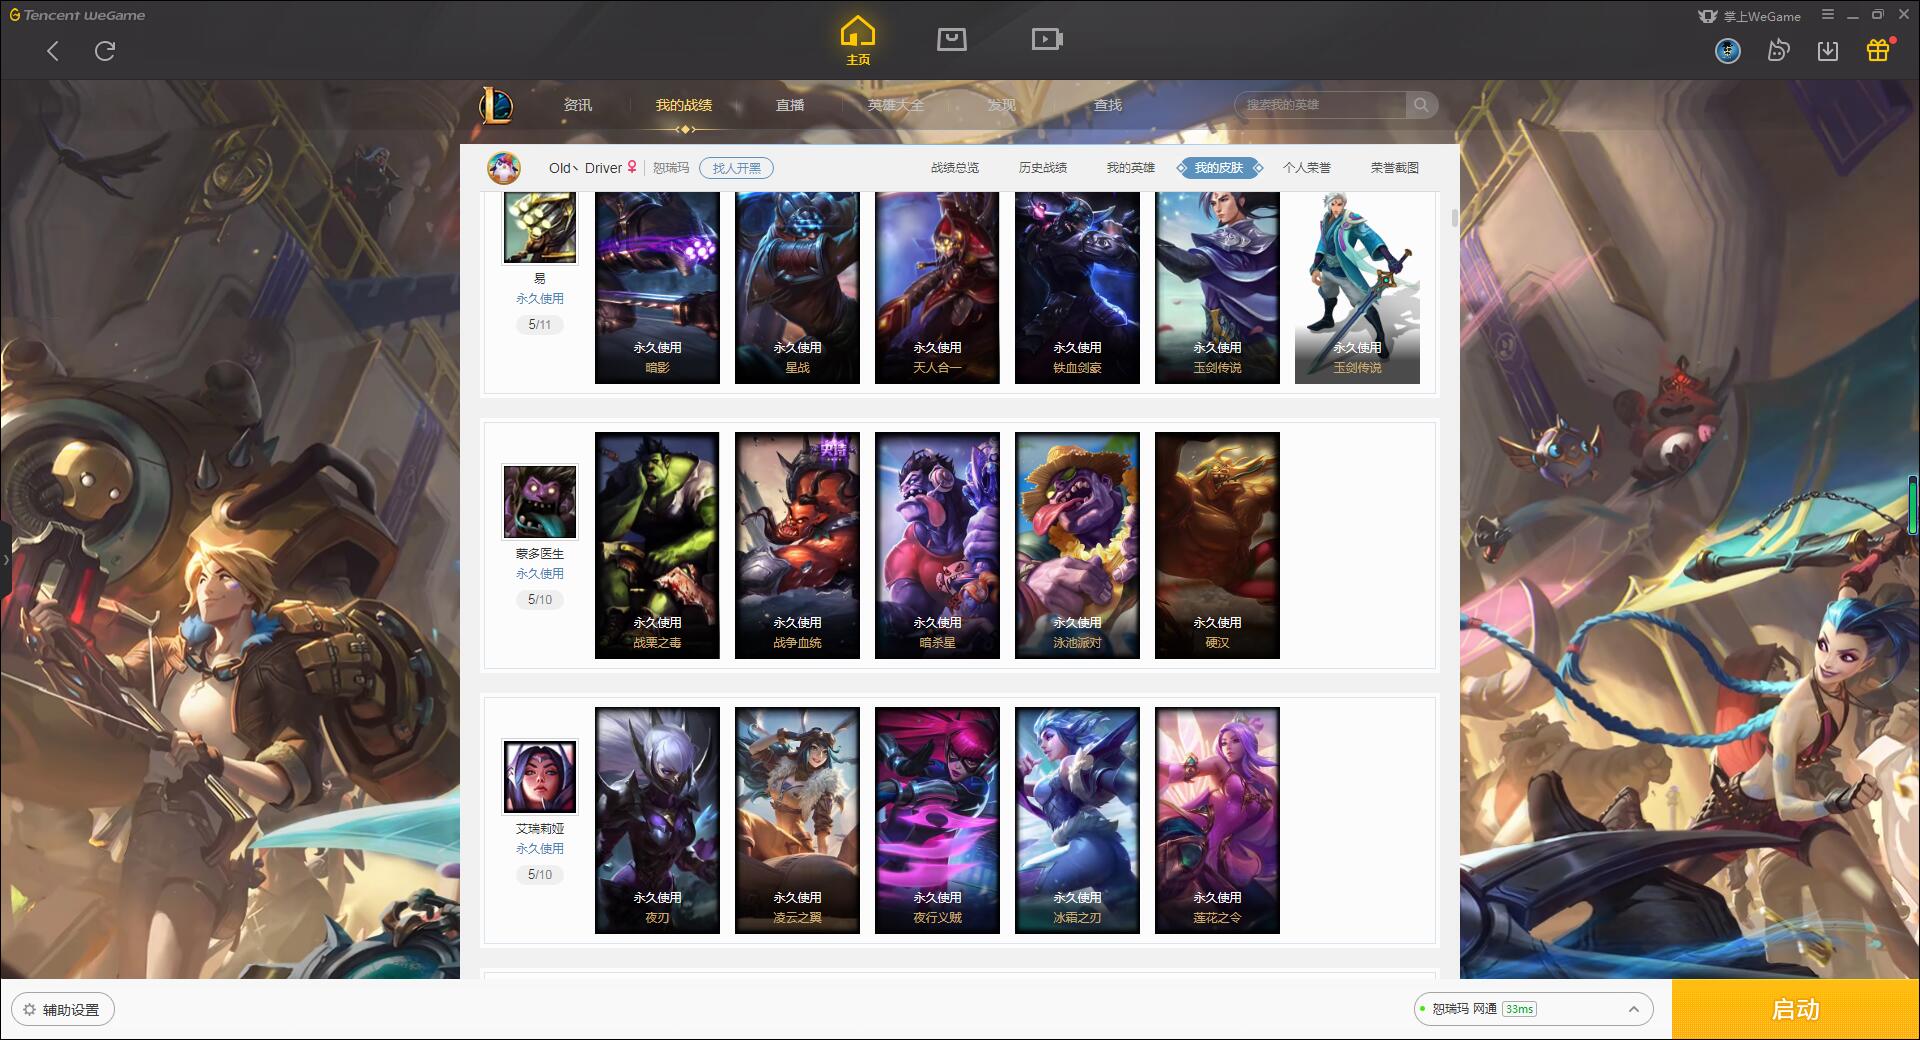Click the 5/11 skin count for 易
Screen dimensions: 1920x1040
540,325
